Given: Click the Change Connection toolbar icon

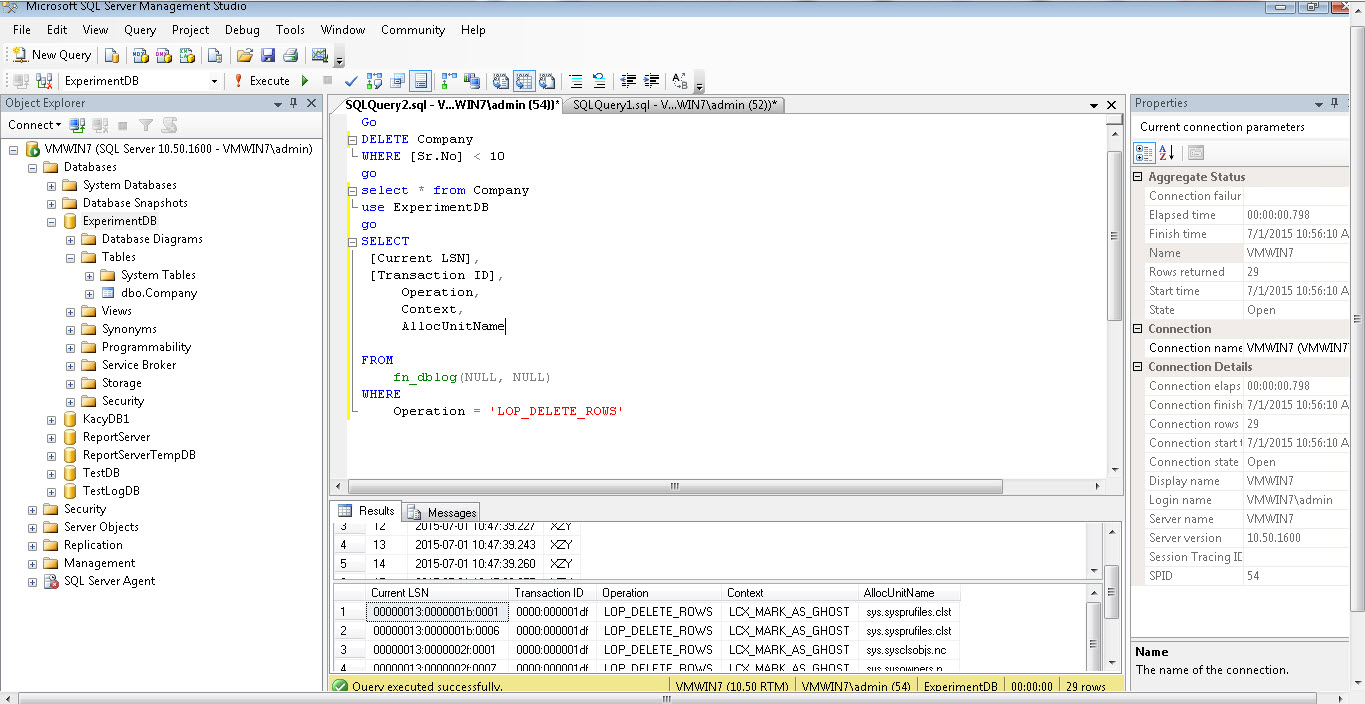Looking at the screenshot, I should coord(45,81).
